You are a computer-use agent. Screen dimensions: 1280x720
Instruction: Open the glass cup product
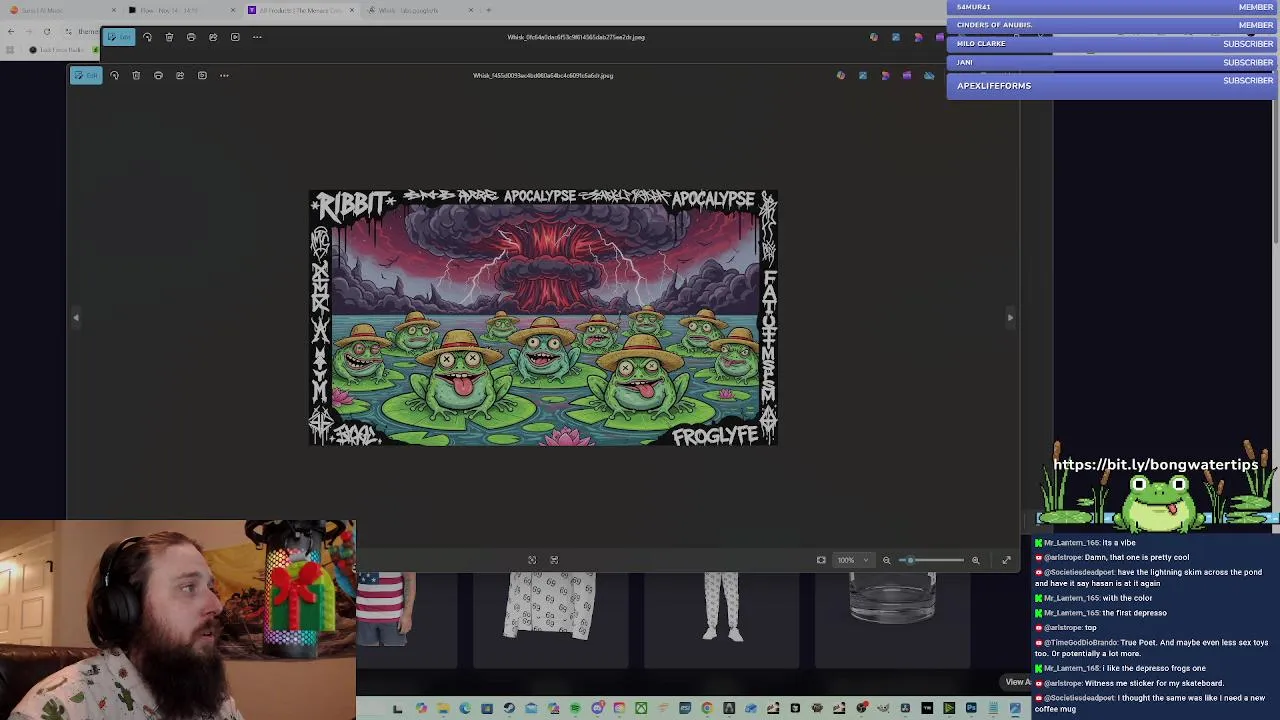pyautogui.click(x=893, y=597)
